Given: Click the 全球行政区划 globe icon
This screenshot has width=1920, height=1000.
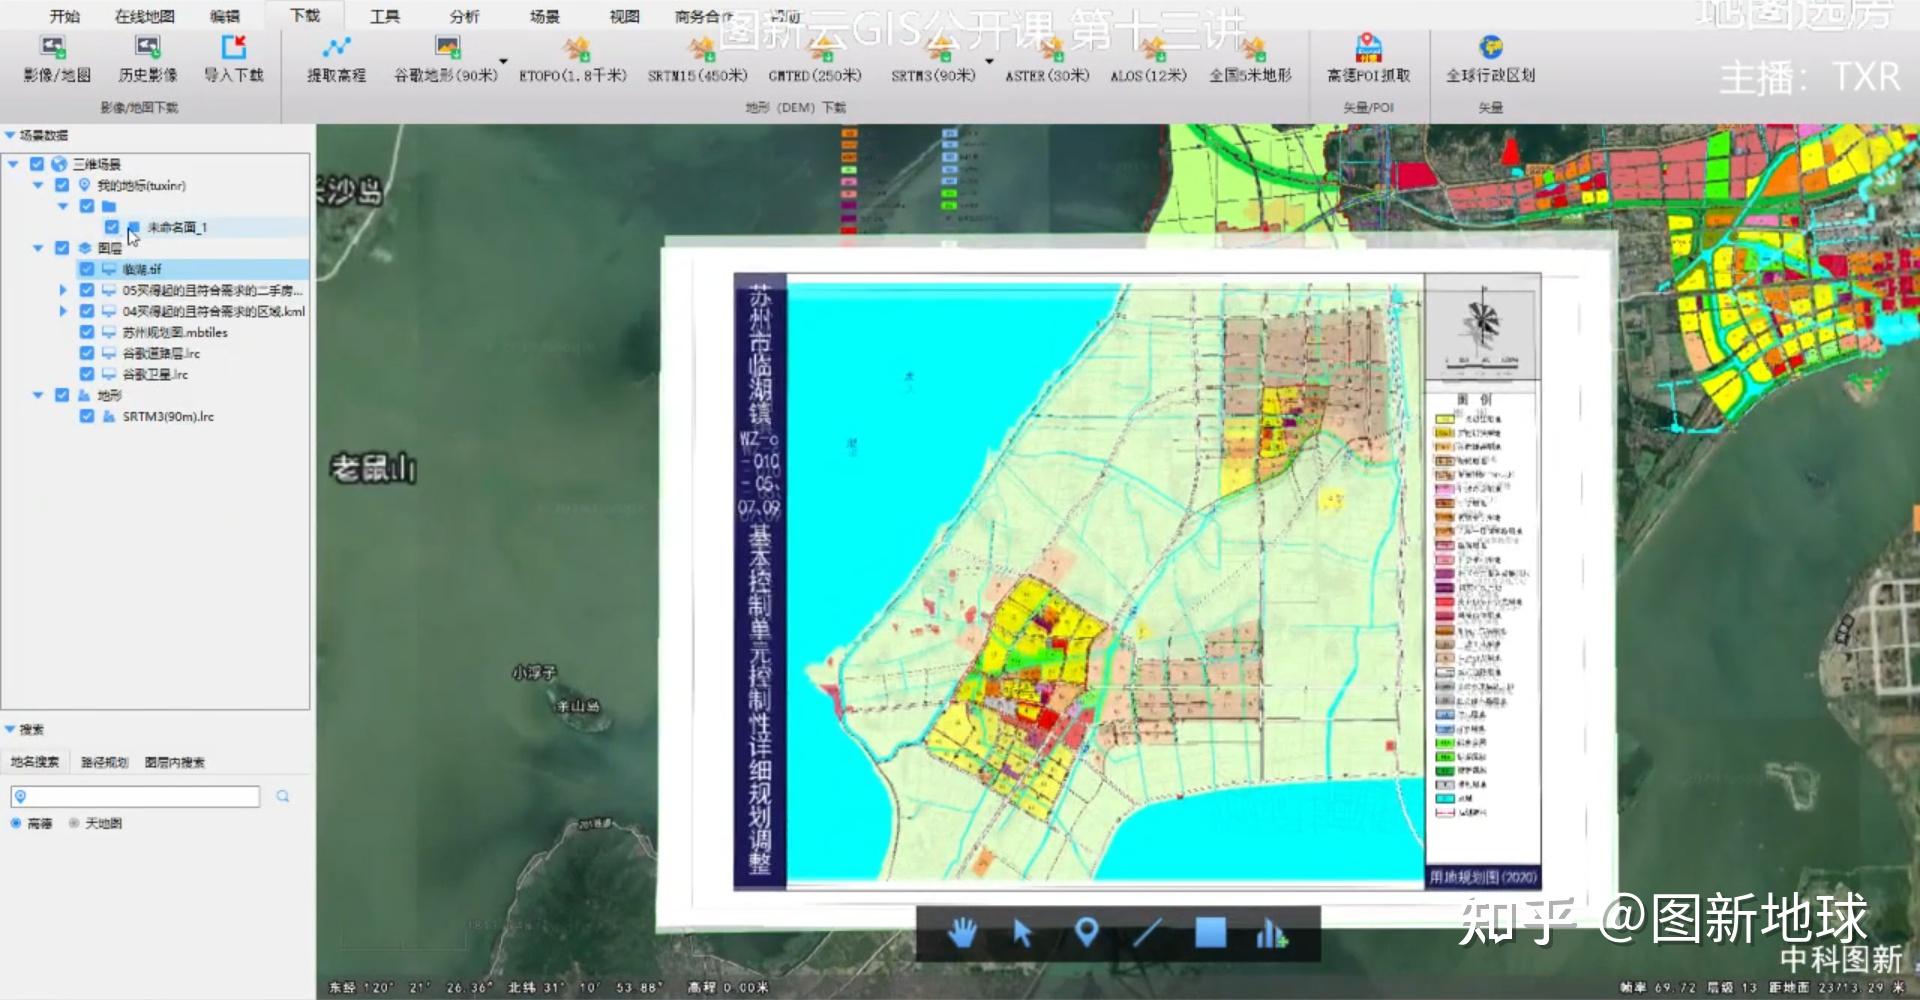Looking at the screenshot, I should pos(1490,48).
